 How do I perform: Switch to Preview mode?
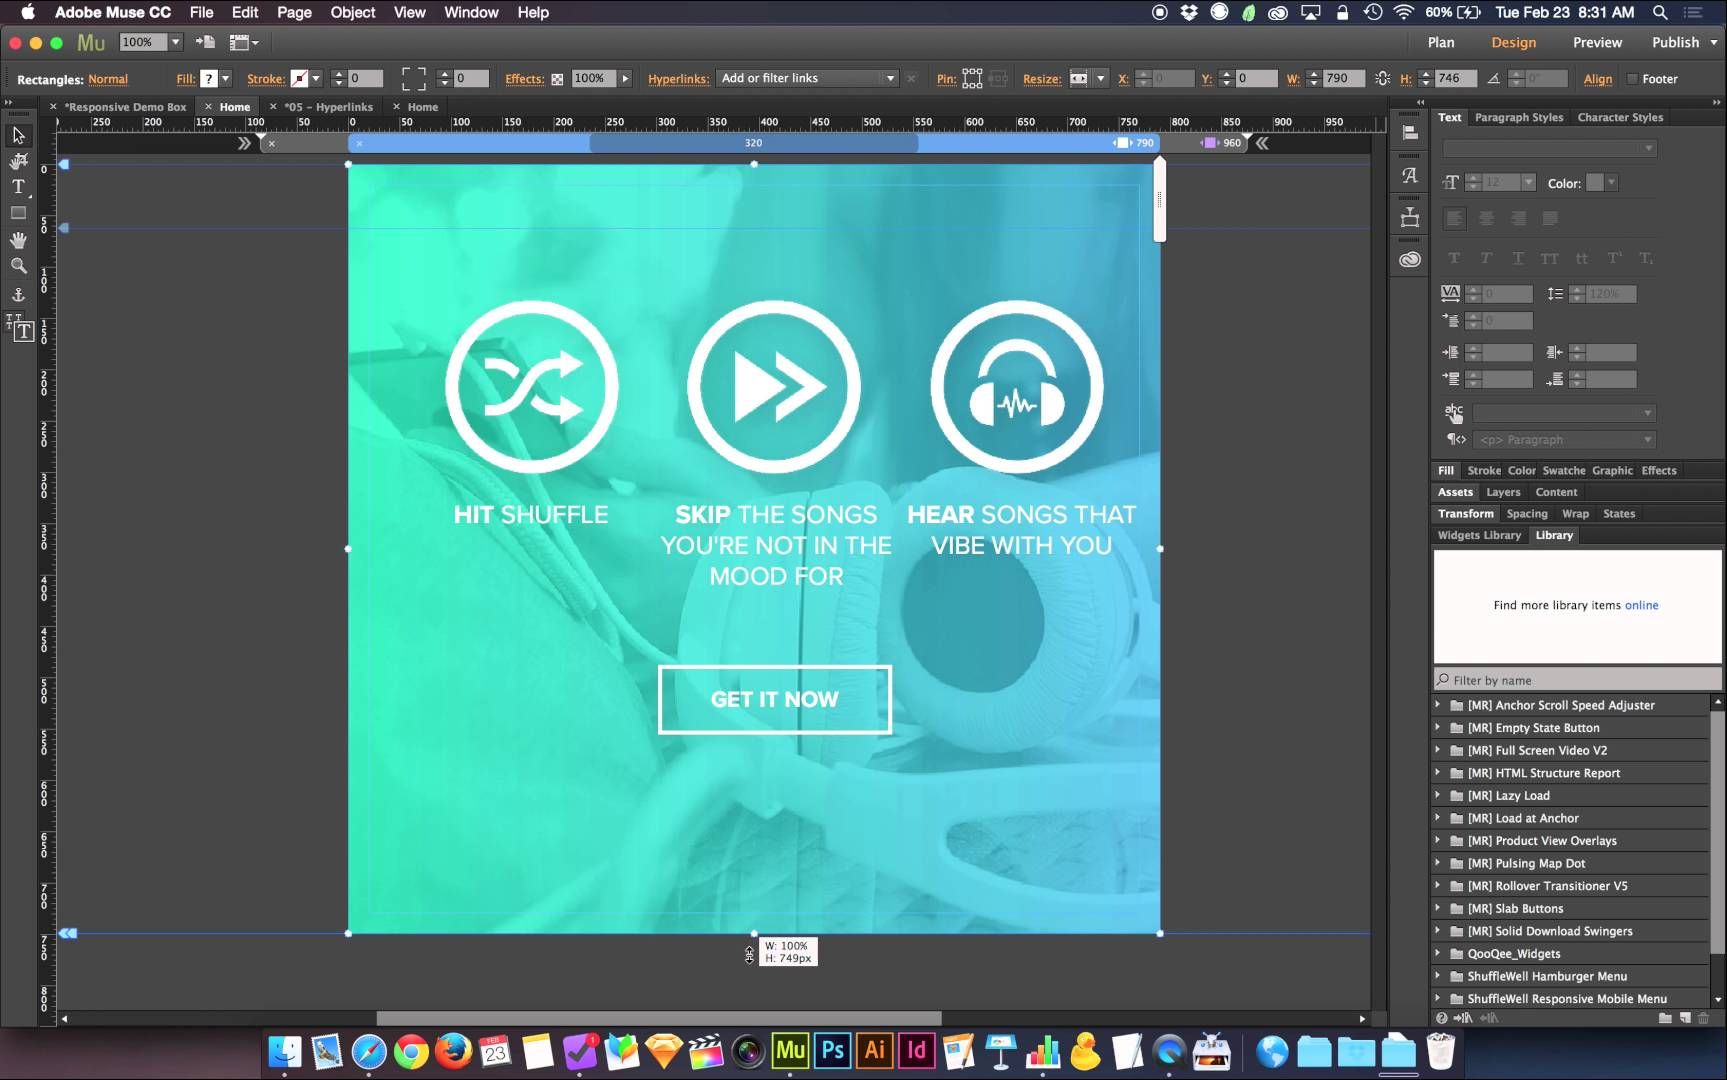(1596, 42)
